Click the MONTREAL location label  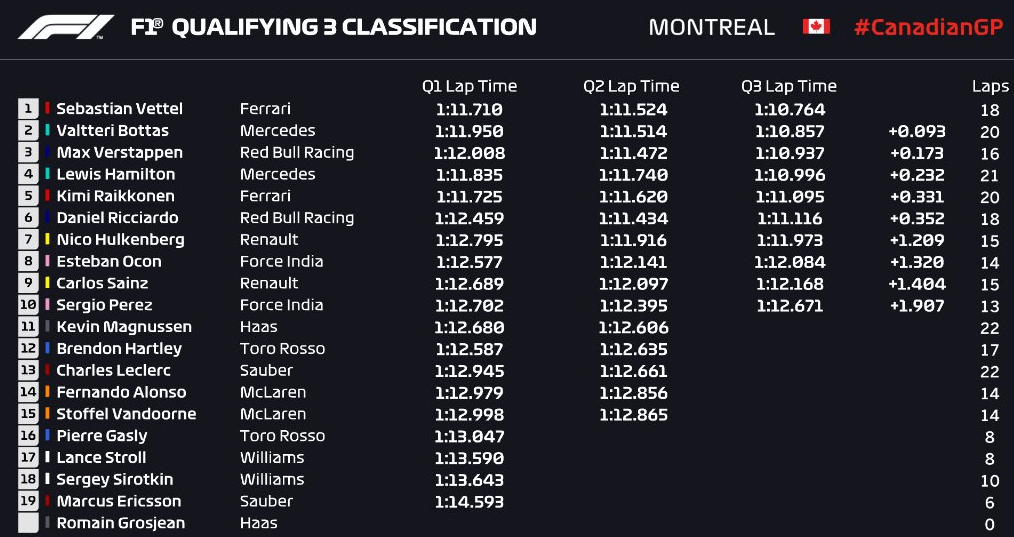711,27
